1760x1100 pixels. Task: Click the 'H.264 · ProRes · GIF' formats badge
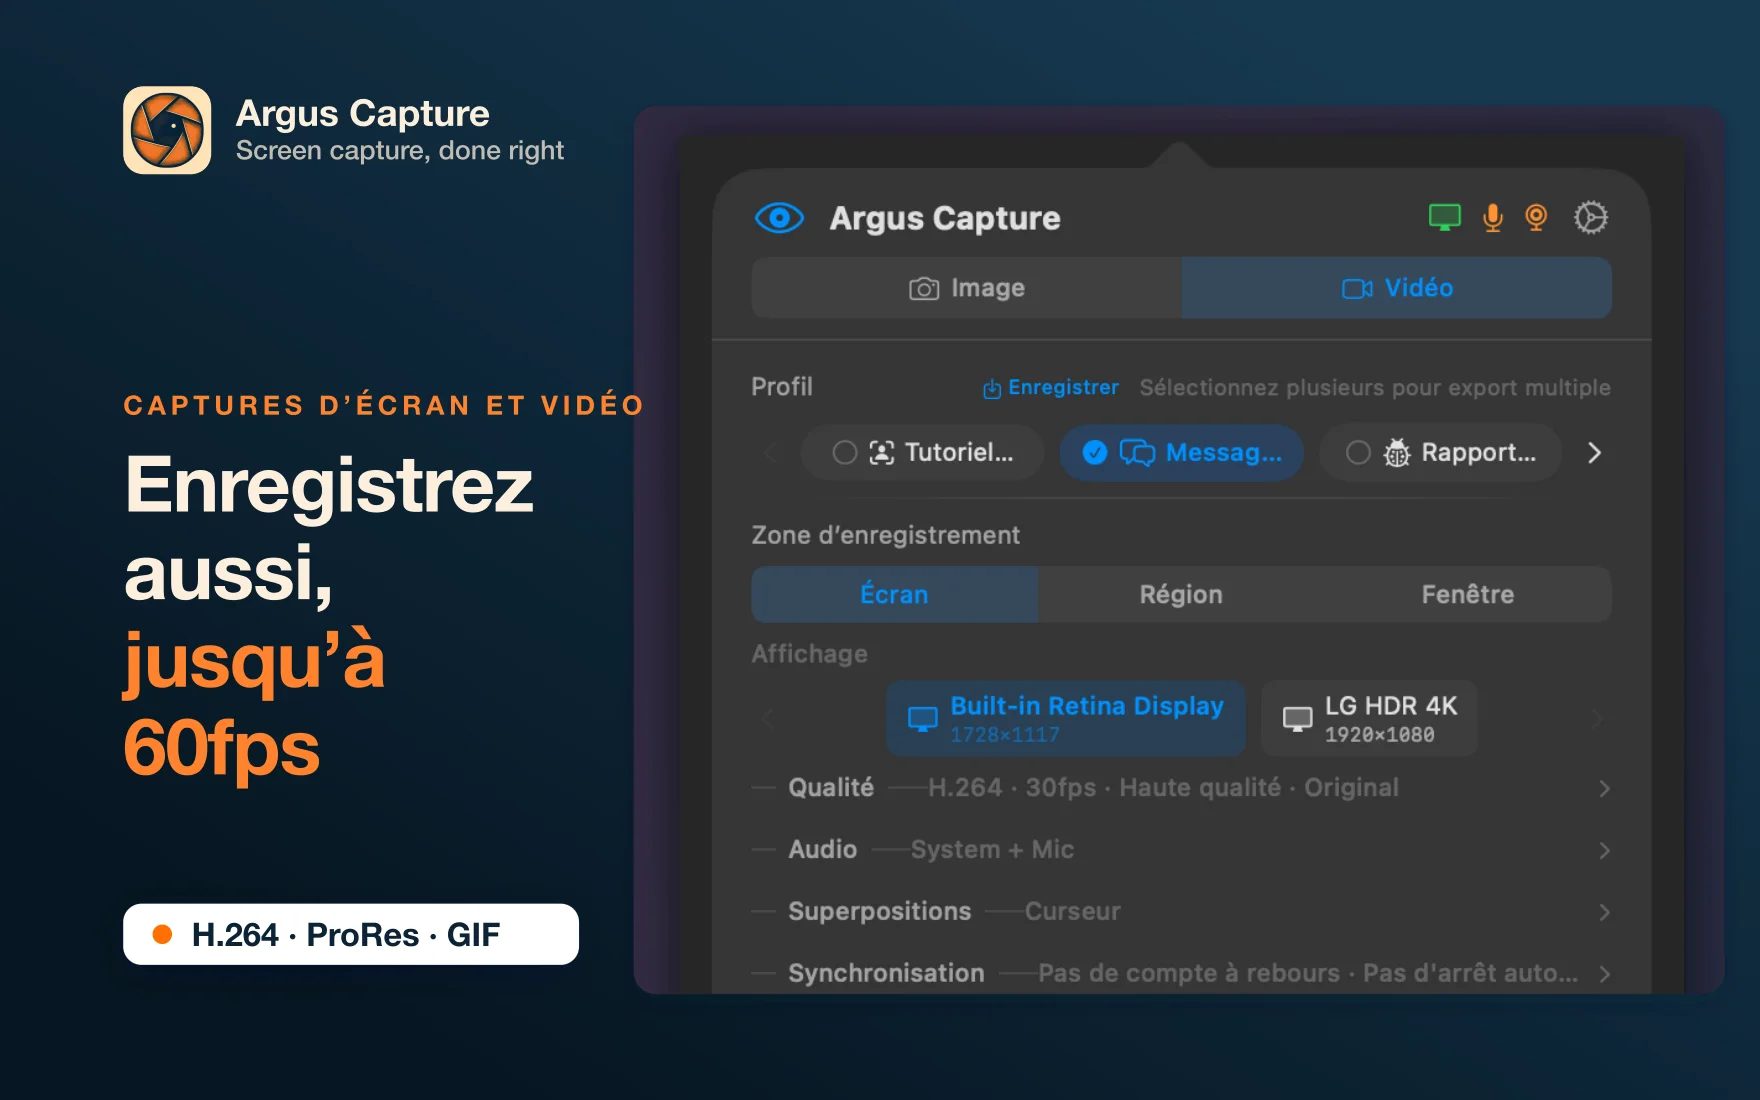pyautogui.click(x=351, y=934)
